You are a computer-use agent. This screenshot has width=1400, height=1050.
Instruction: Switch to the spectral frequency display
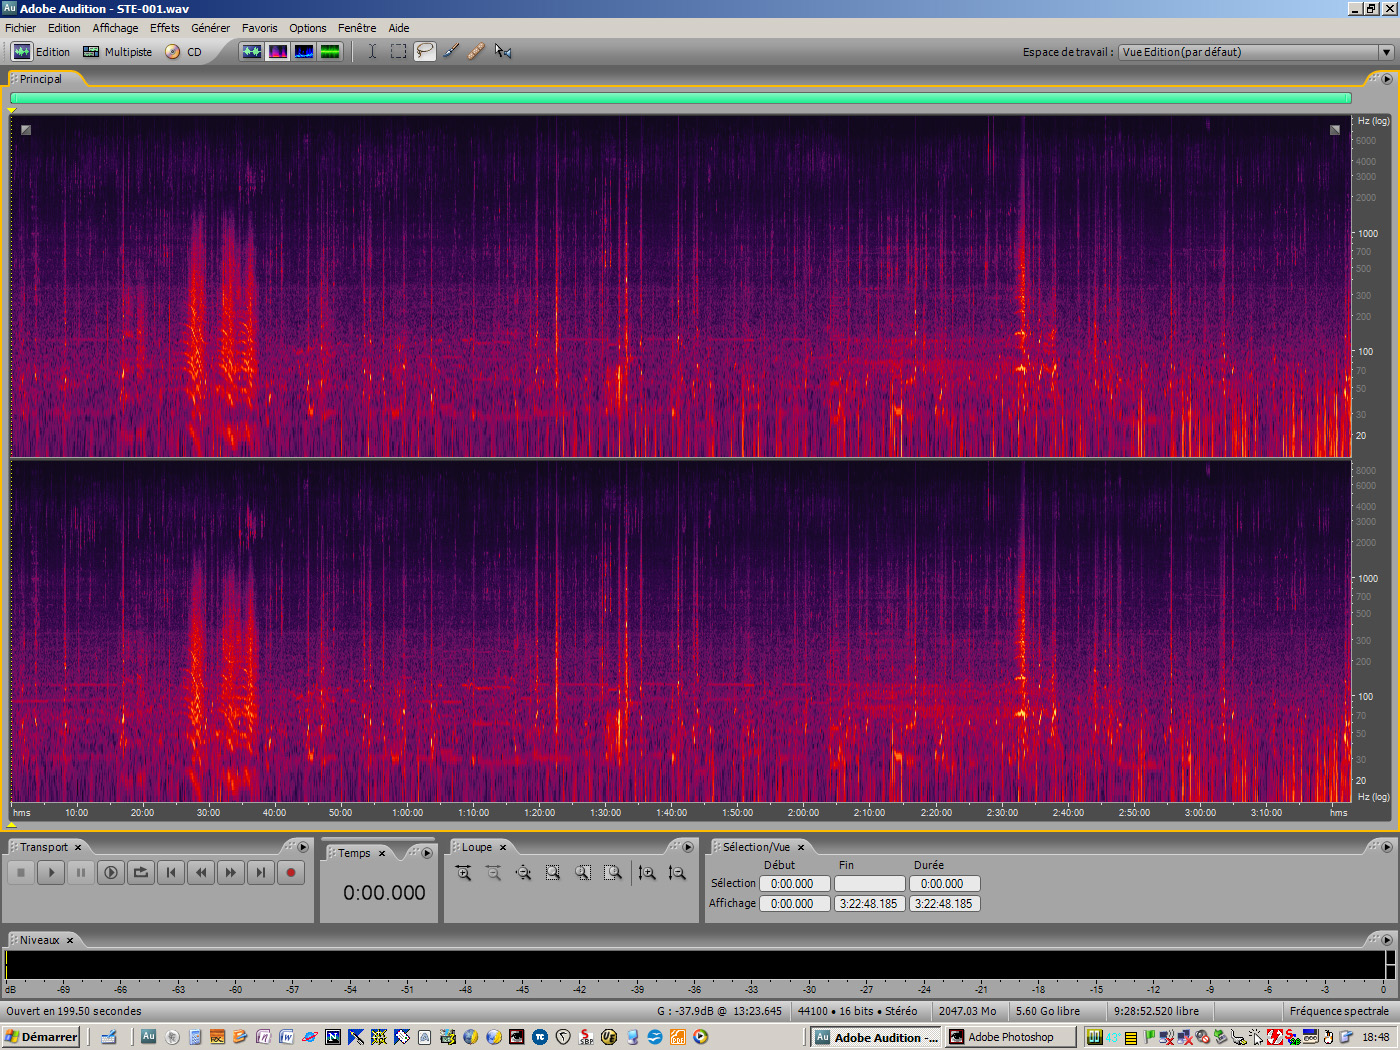(x=278, y=51)
